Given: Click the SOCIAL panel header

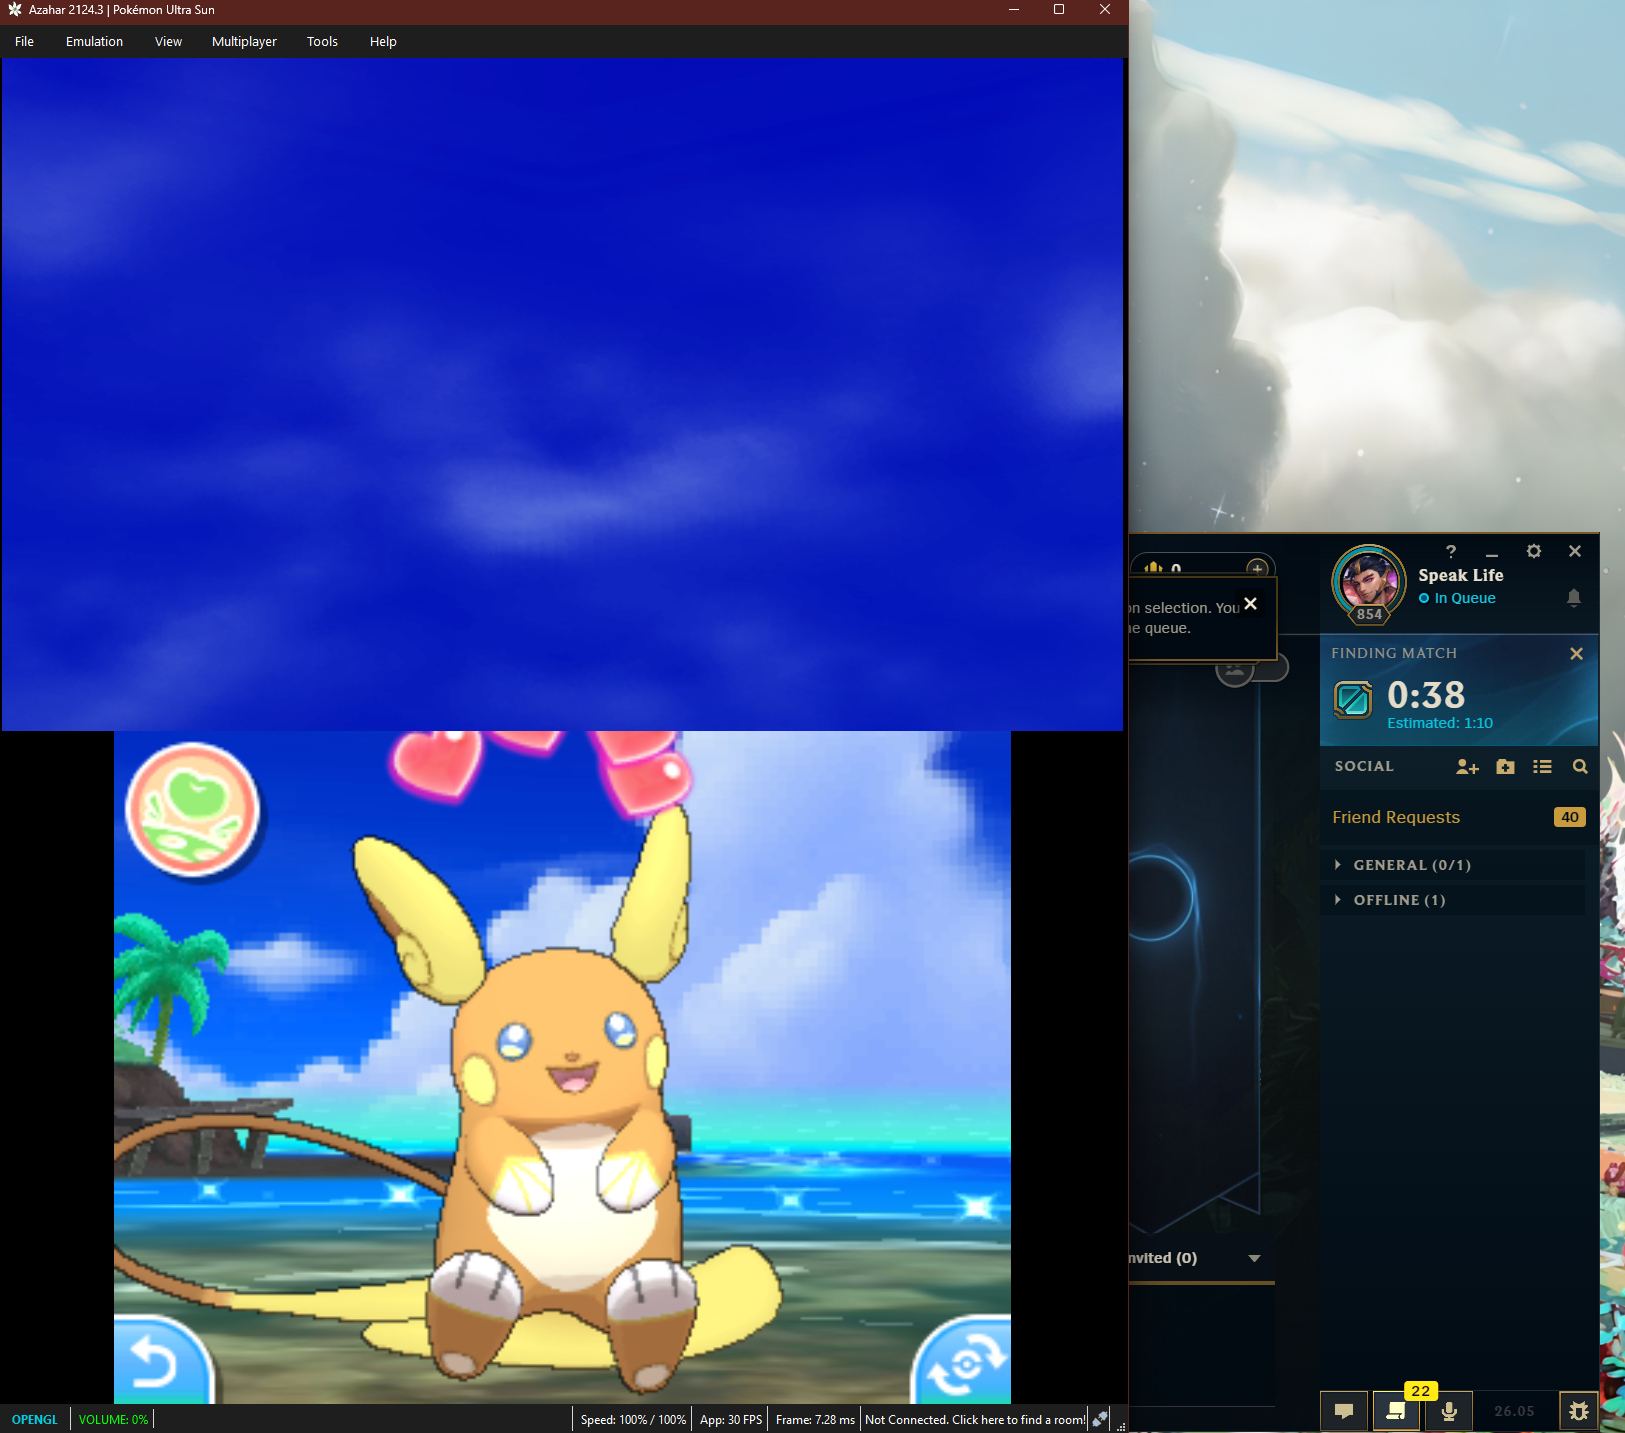Looking at the screenshot, I should click(x=1364, y=766).
